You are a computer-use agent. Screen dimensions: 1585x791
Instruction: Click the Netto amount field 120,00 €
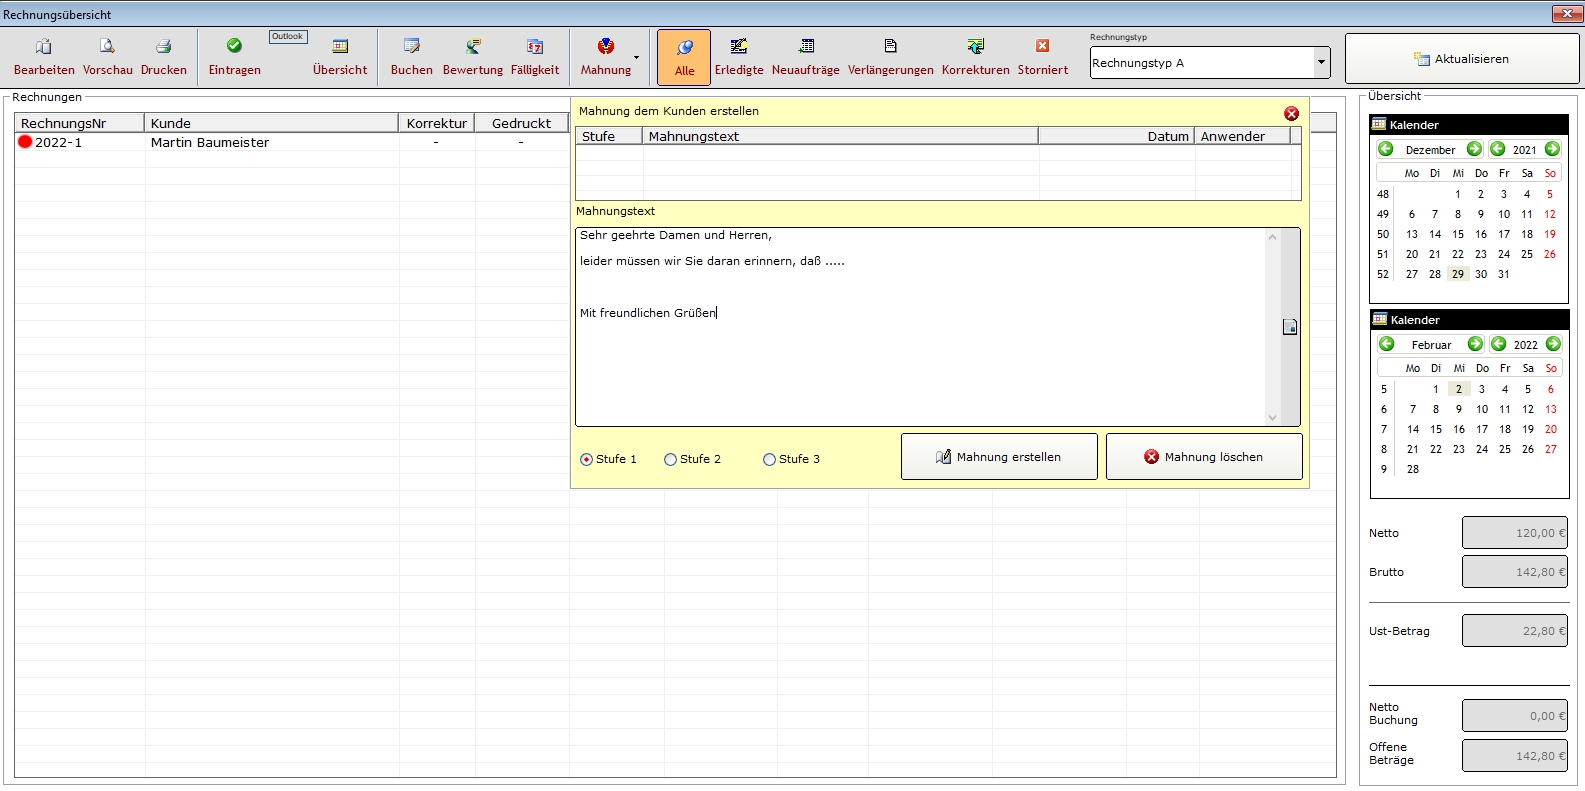coord(1515,533)
